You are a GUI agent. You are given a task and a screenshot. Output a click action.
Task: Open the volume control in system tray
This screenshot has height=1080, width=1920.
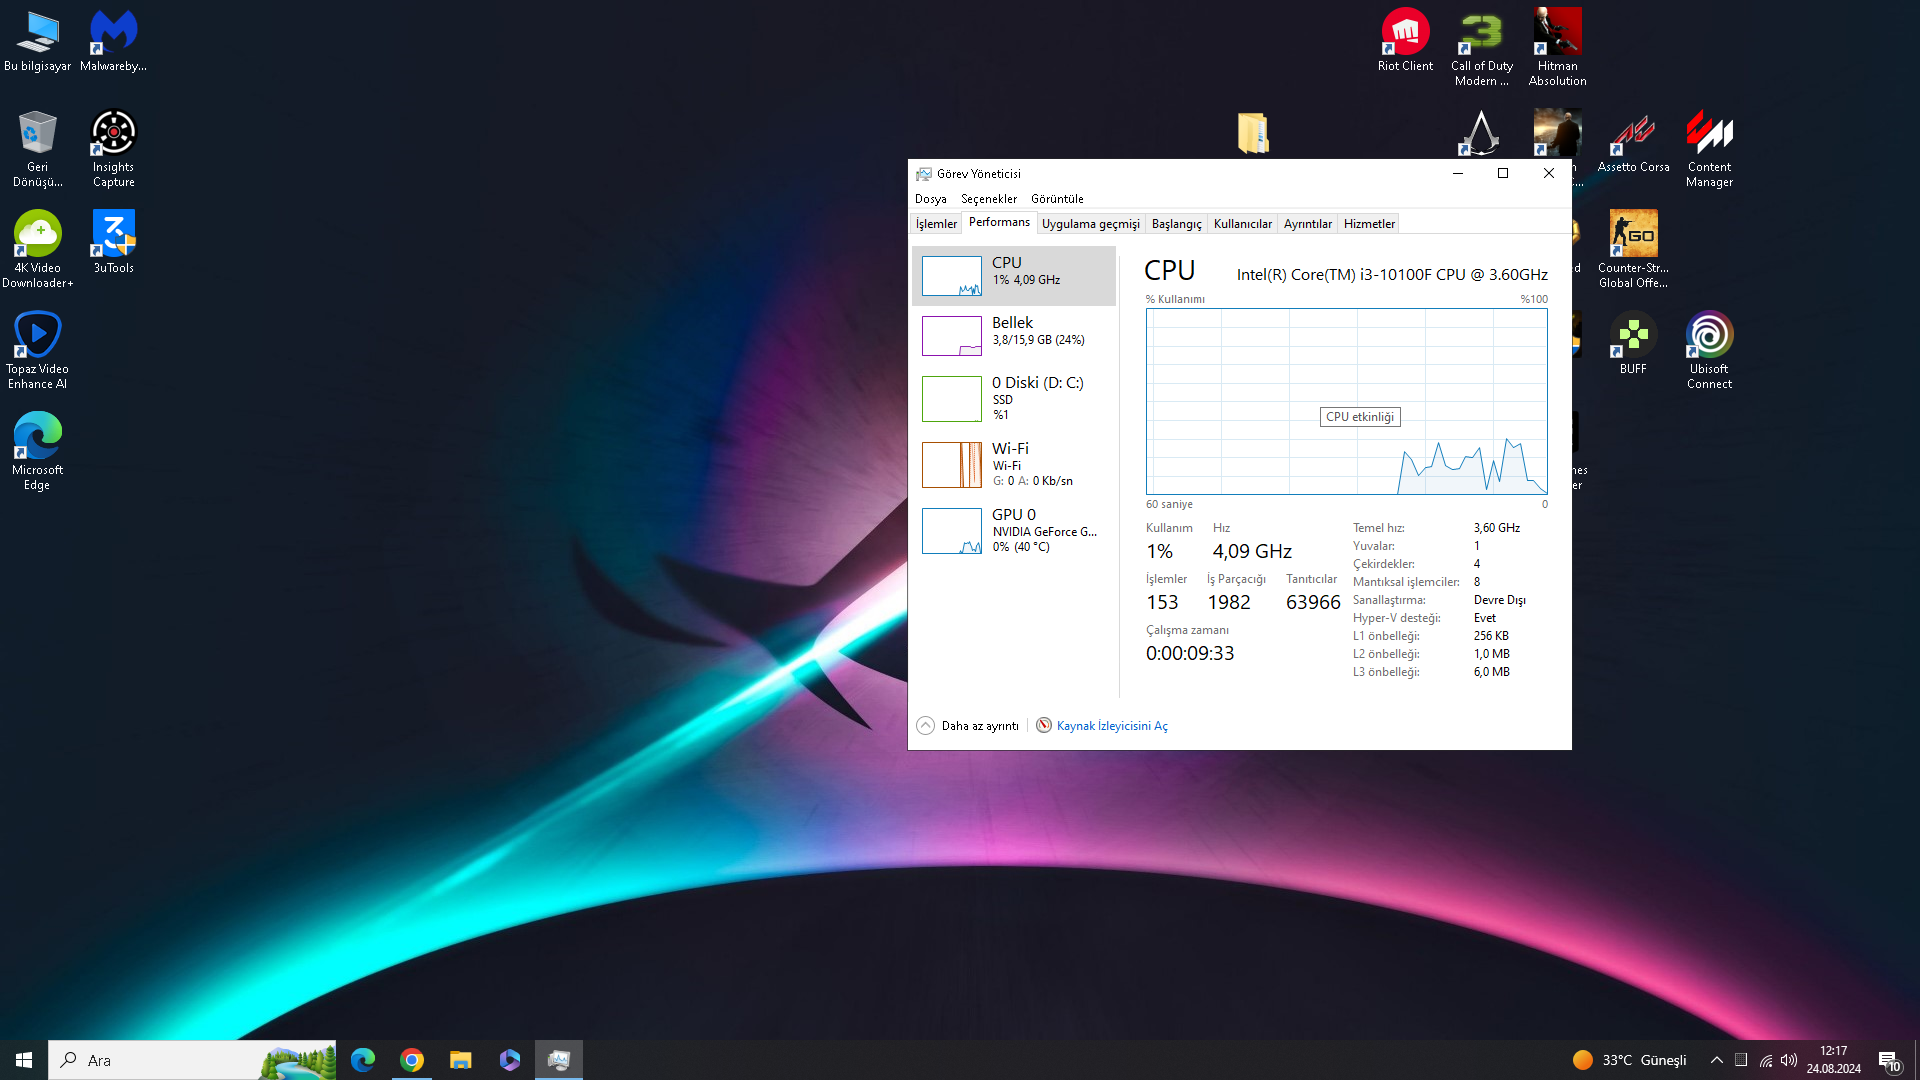1789,1060
